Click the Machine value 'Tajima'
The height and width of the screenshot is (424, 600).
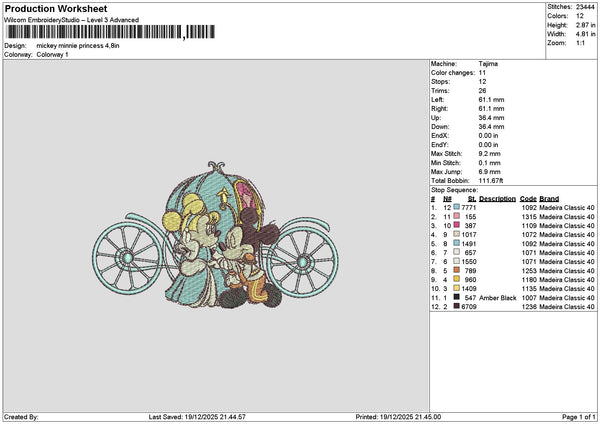coord(488,64)
